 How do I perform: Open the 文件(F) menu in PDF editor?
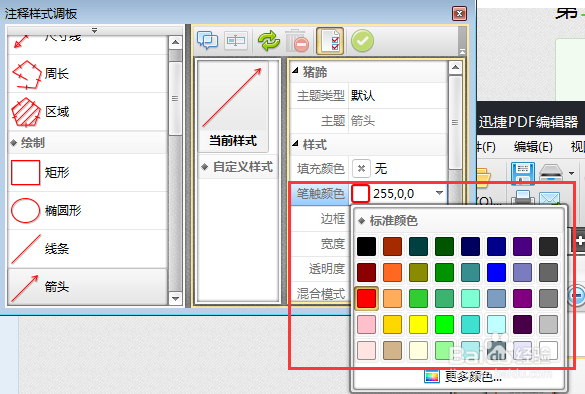pyautogui.click(x=486, y=147)
